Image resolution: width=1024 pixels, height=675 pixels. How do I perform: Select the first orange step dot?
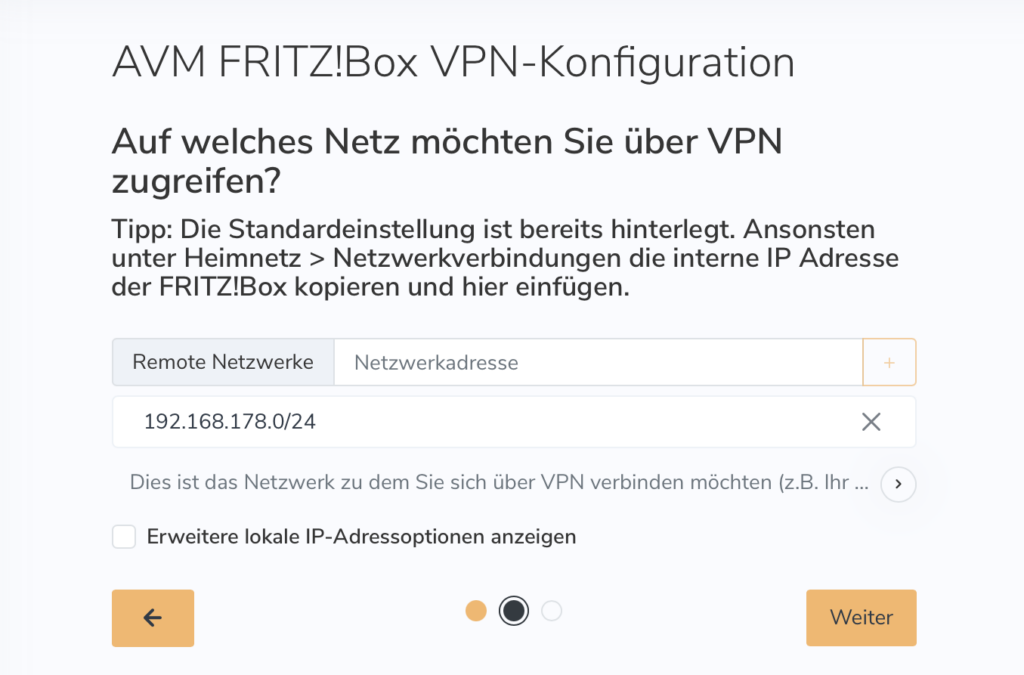point(476,610)
